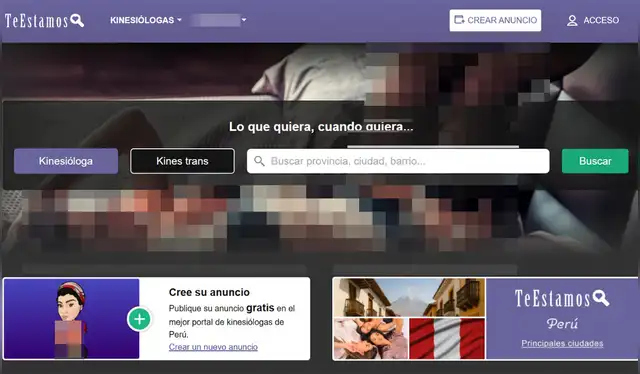
Task: Click the Peruvian flag image
Action: coord(447,339)
